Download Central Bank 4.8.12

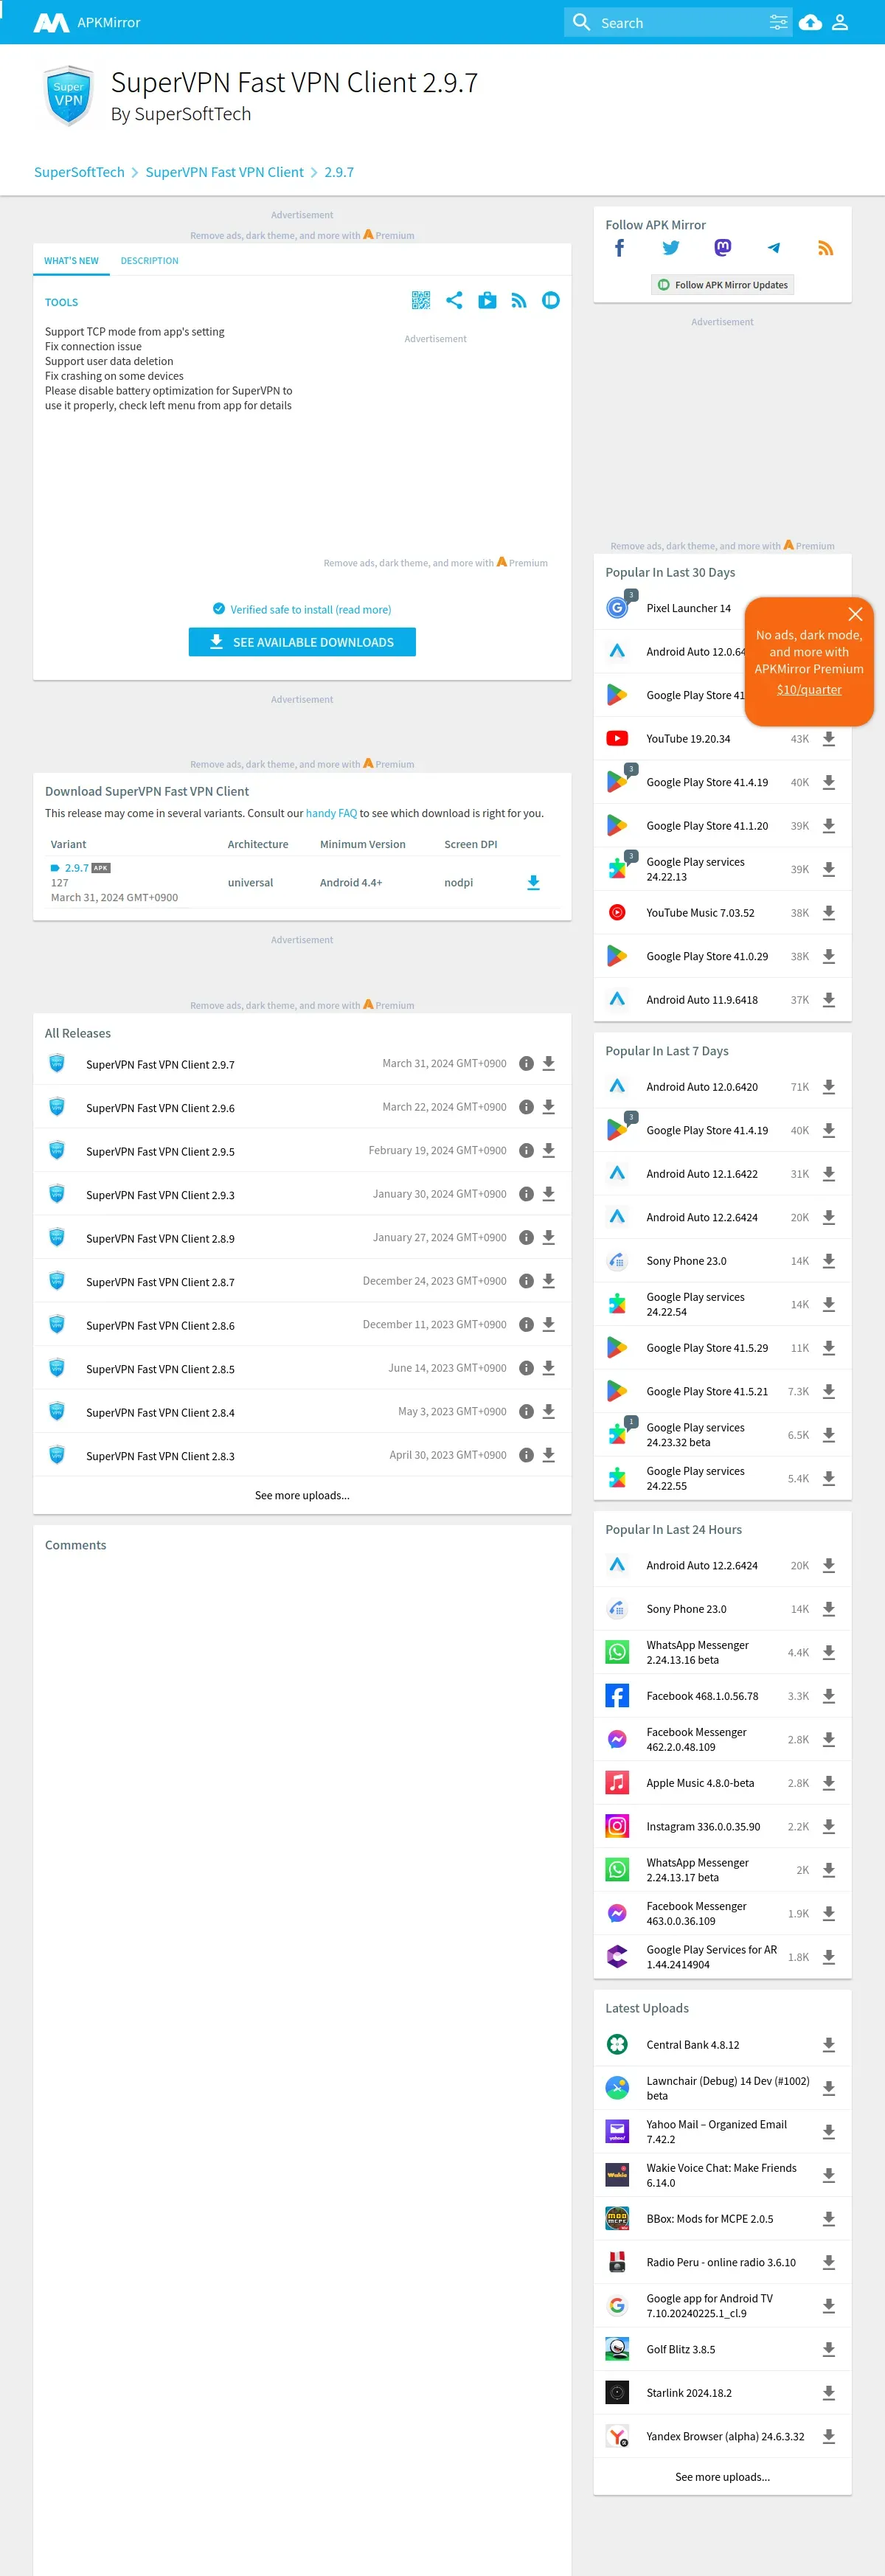[829, 2045]
